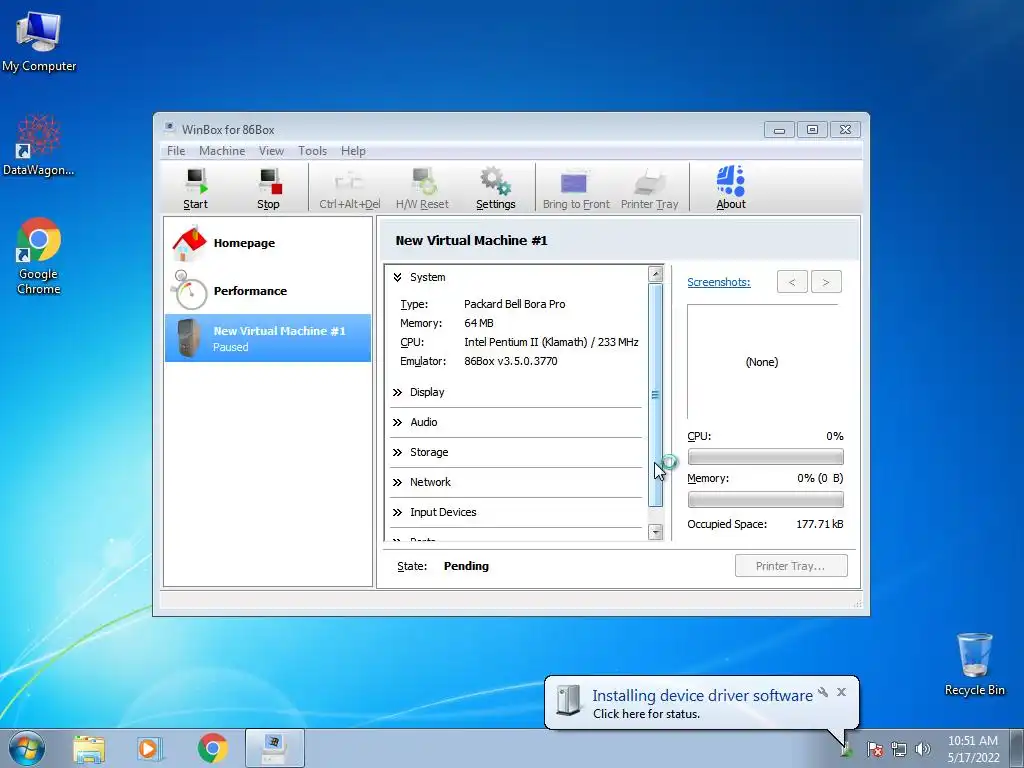Image resolution: width=1024 pixels, height=768 pixels.
Task: Open notification options wrench icon
Action: [x=823, y=692]
